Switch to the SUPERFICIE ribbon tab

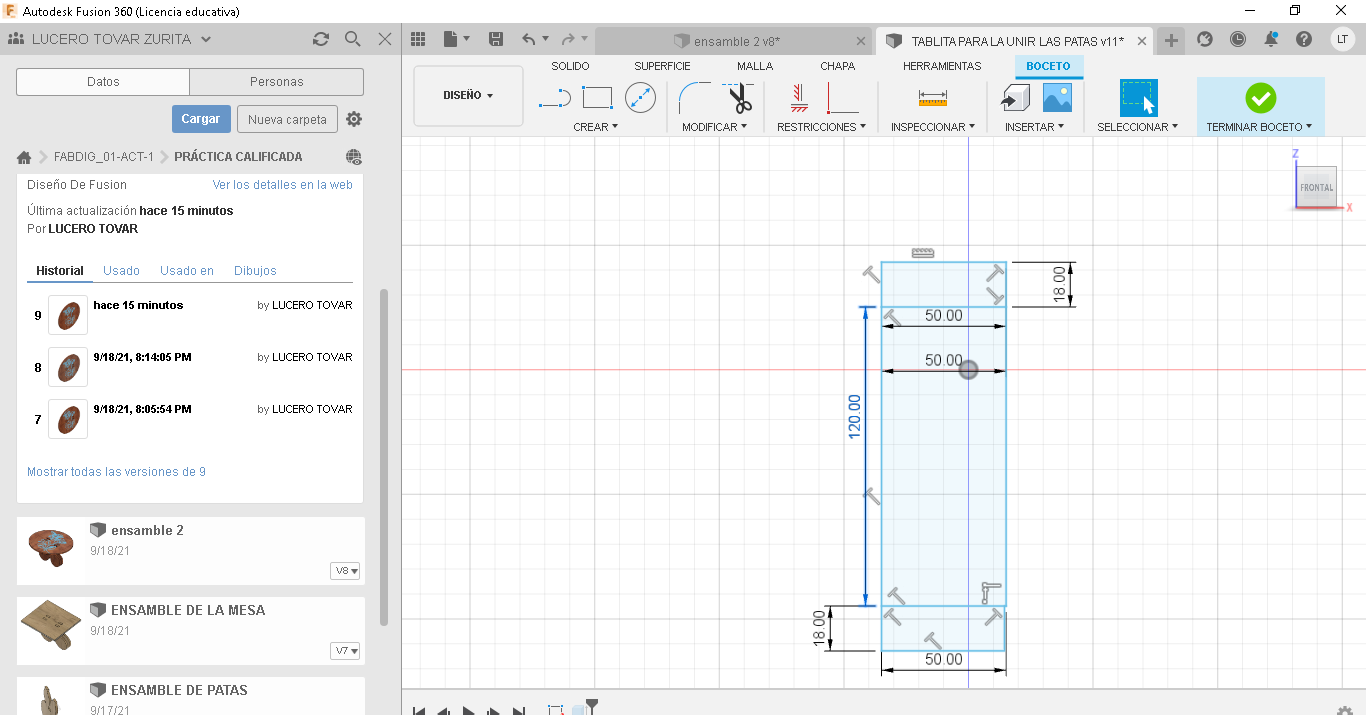point(662,66)
